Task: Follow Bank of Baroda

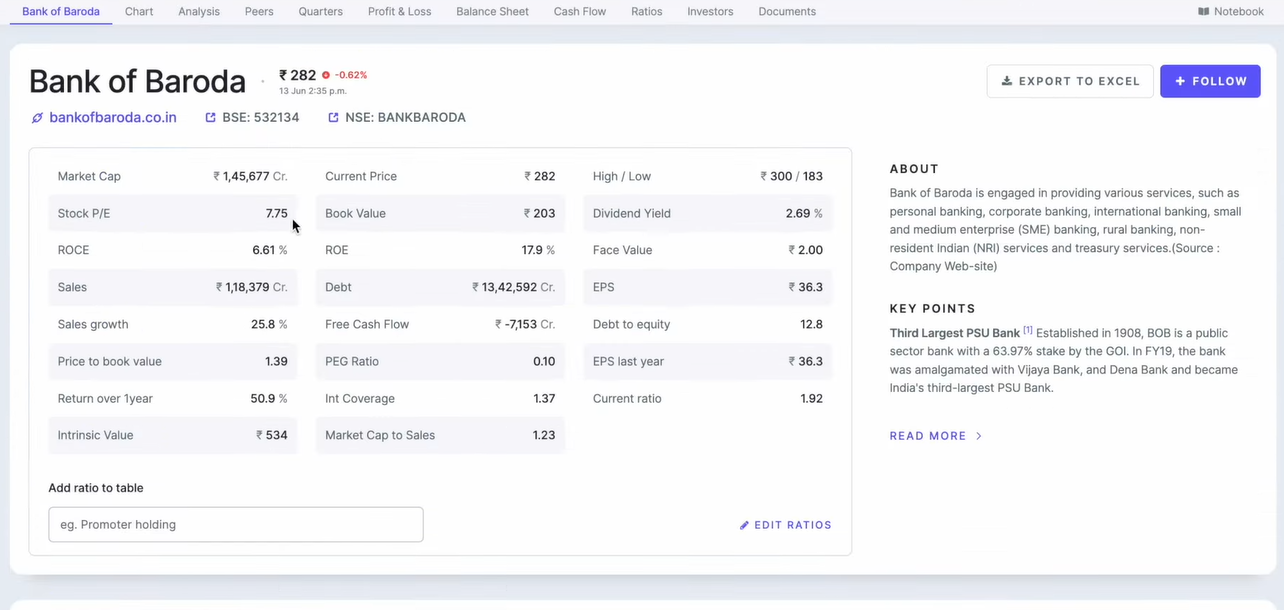Action: coord(1210,81)
